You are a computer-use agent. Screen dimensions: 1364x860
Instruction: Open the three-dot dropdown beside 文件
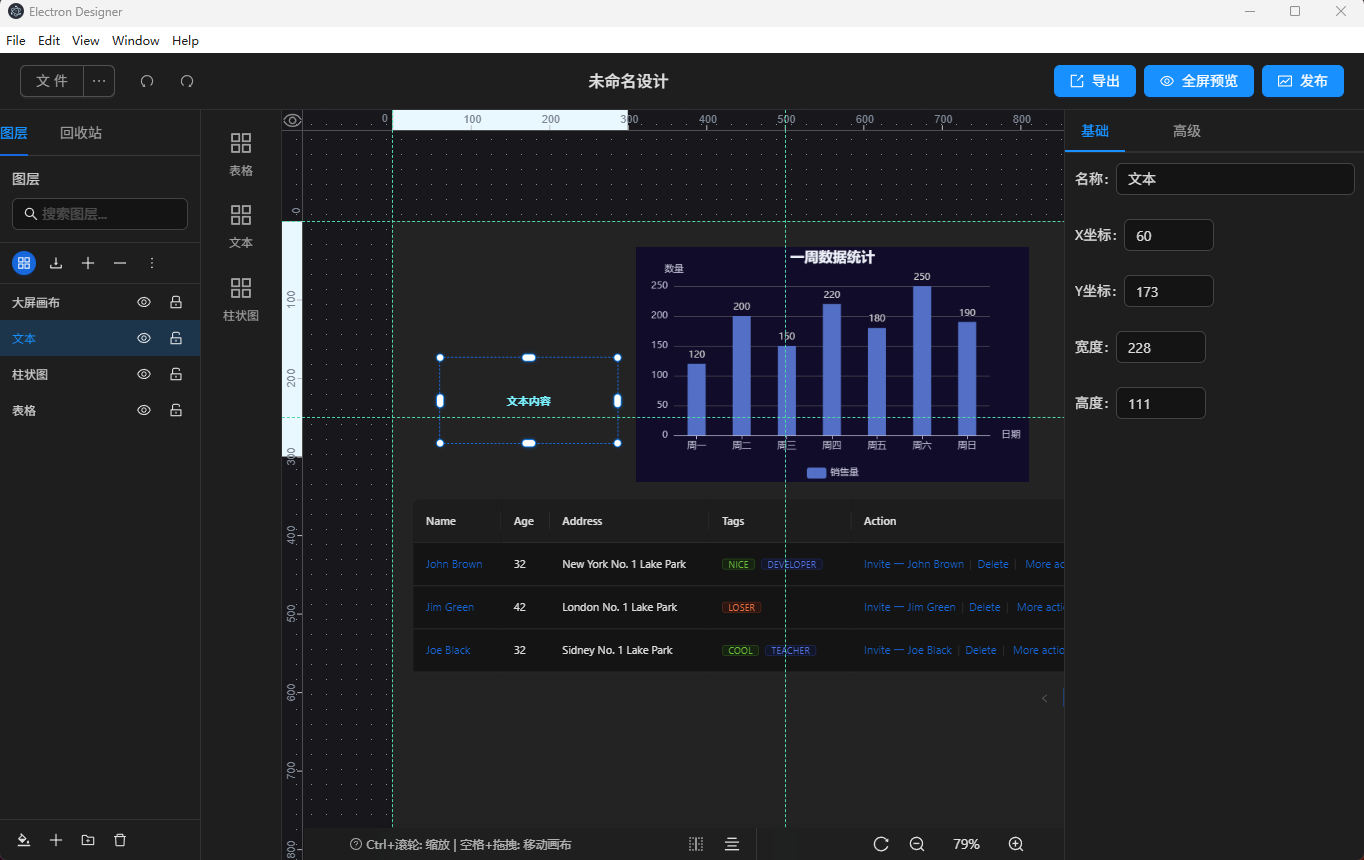pyautogui.click(x=99, y=81)
